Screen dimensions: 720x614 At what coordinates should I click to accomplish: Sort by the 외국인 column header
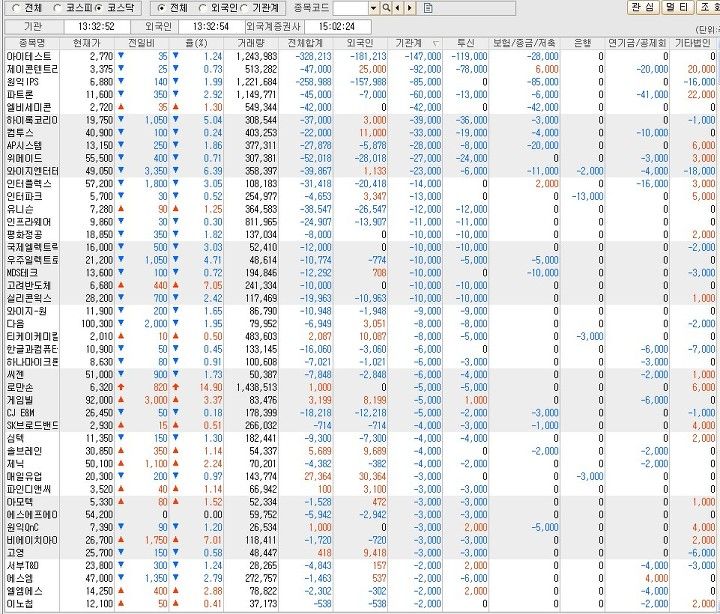point(360,43)
